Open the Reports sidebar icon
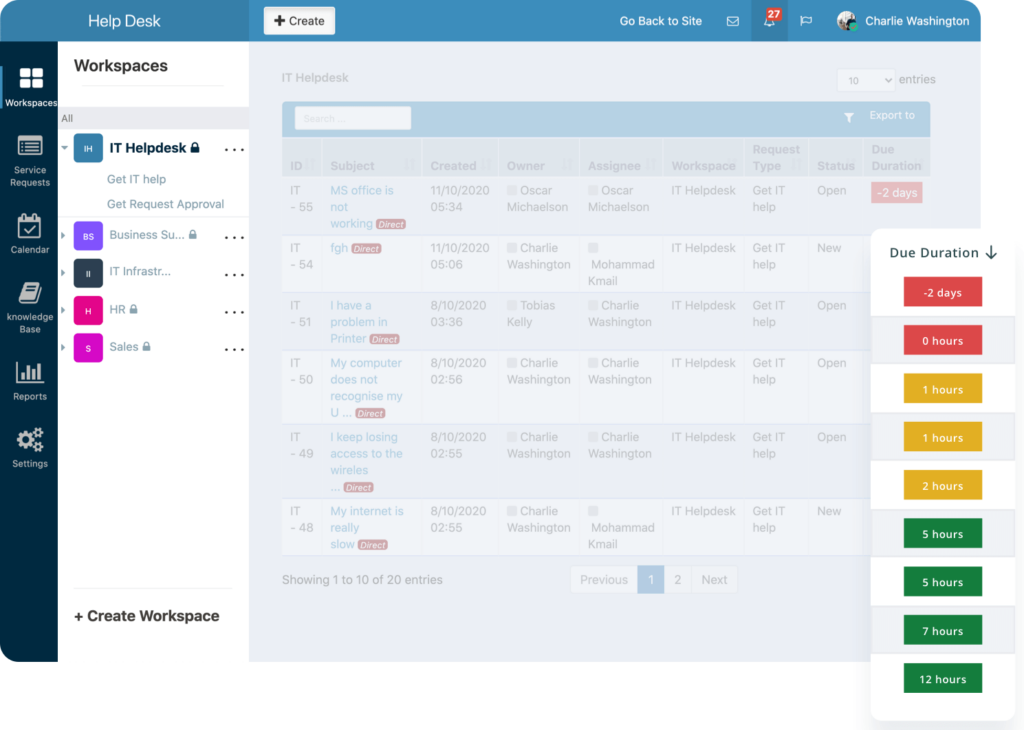1024x730 pixels. (x=29, y=372)
